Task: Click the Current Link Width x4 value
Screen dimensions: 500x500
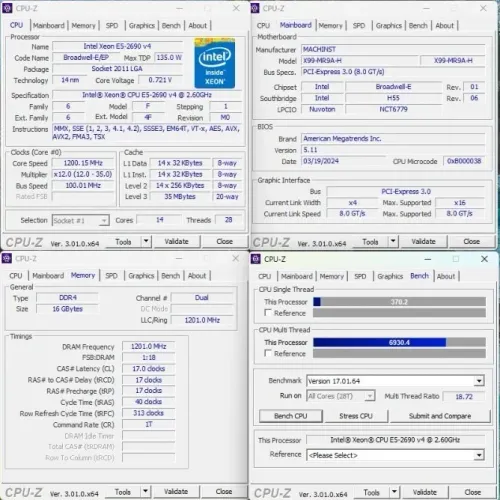Action: coord(352,203)
